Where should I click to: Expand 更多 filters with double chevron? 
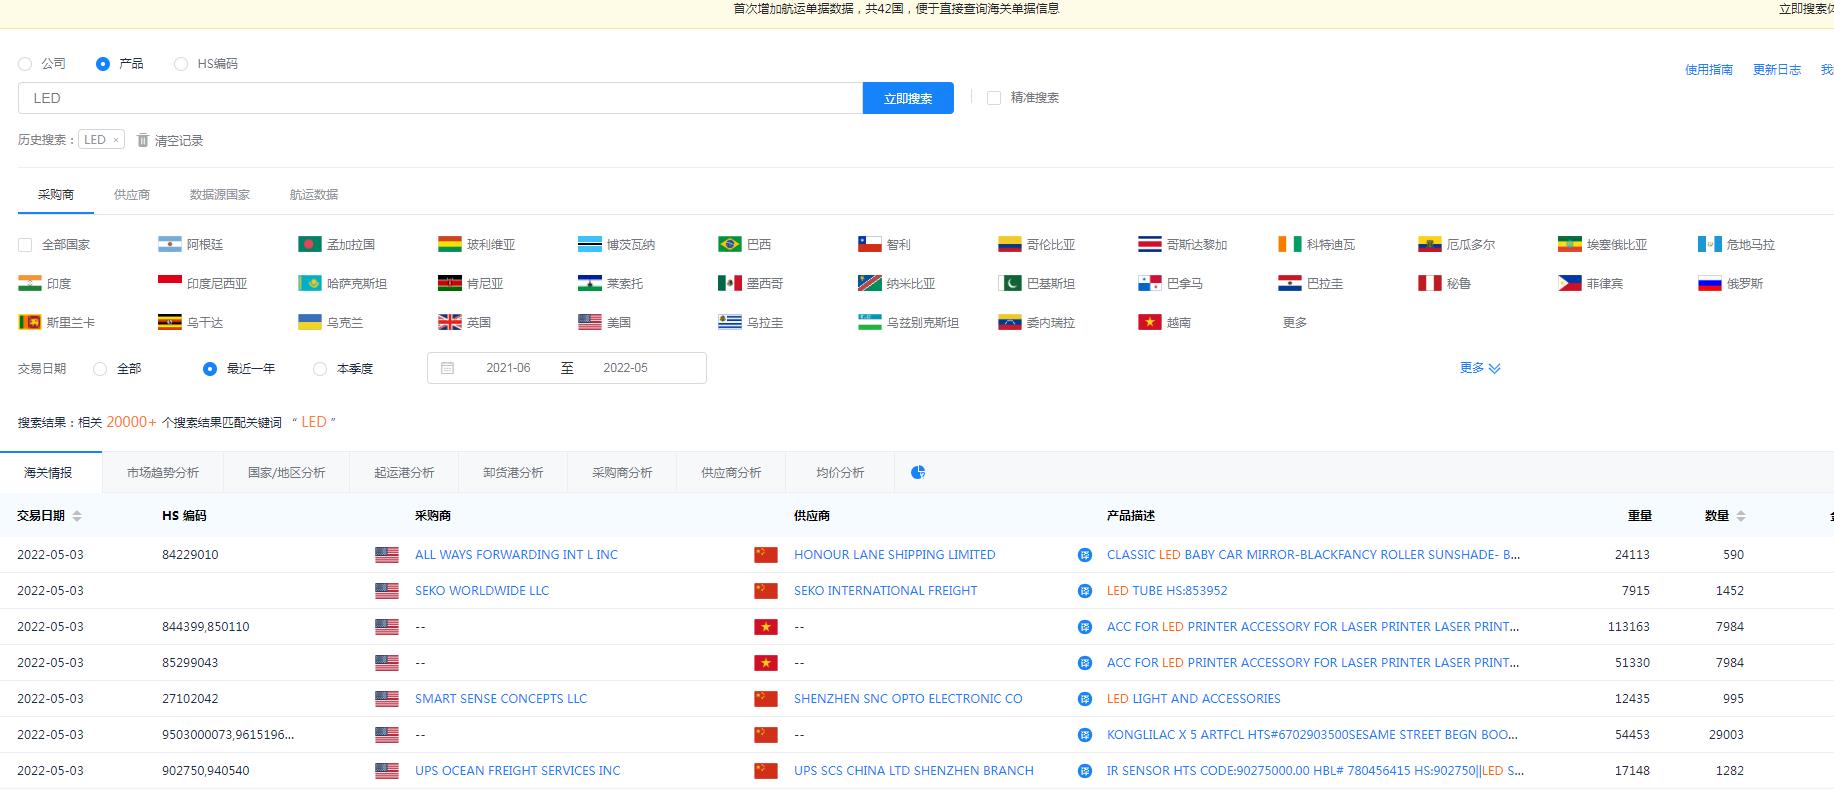[1480, 368]
